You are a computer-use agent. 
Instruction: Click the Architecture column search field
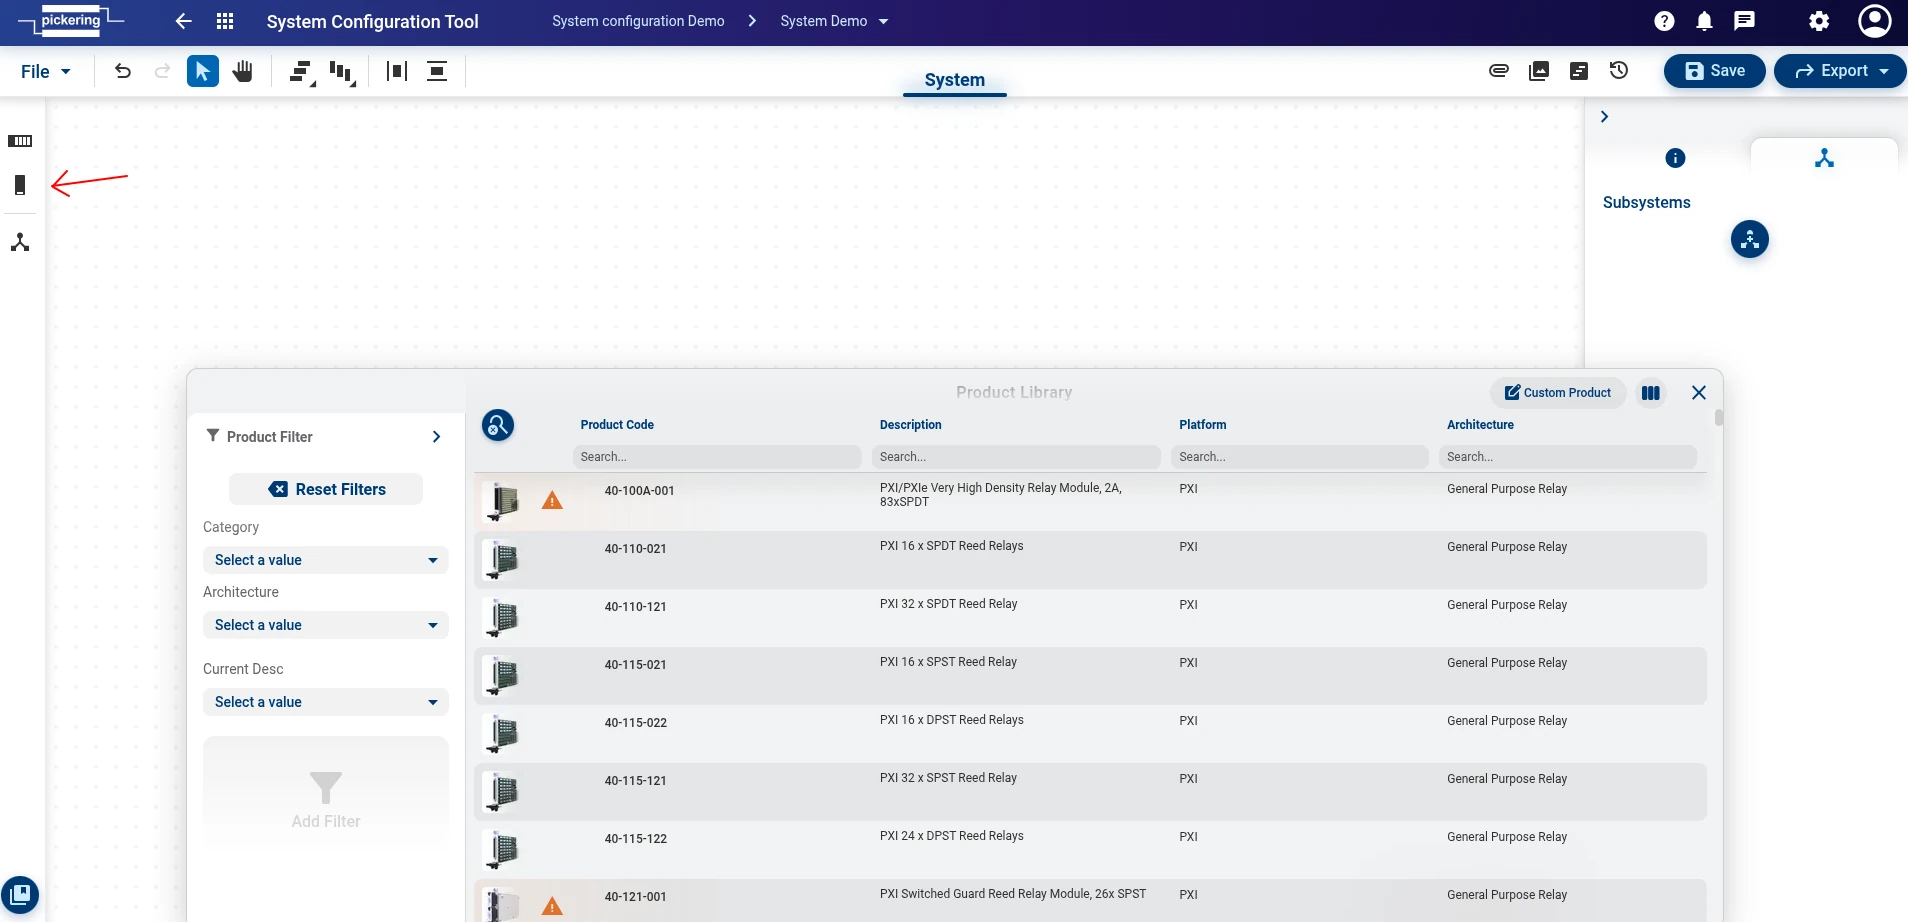pos(1568,457)
